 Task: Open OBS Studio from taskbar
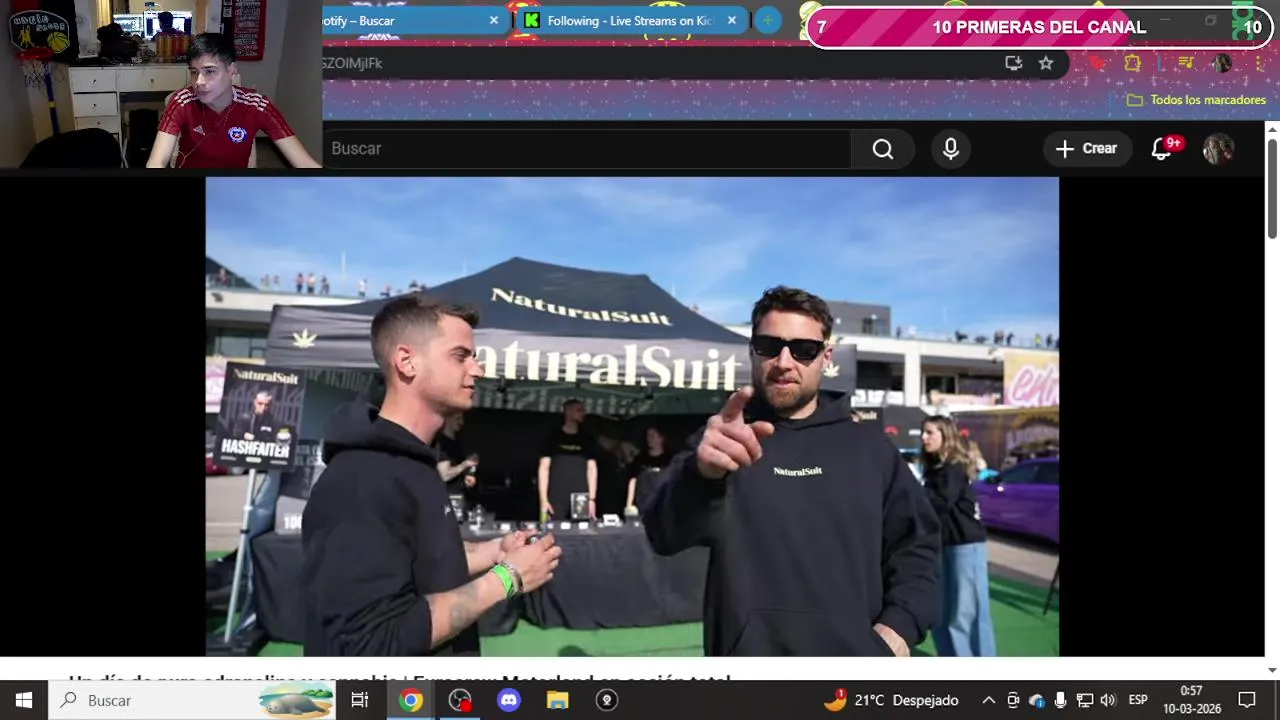tap(460, 700)
